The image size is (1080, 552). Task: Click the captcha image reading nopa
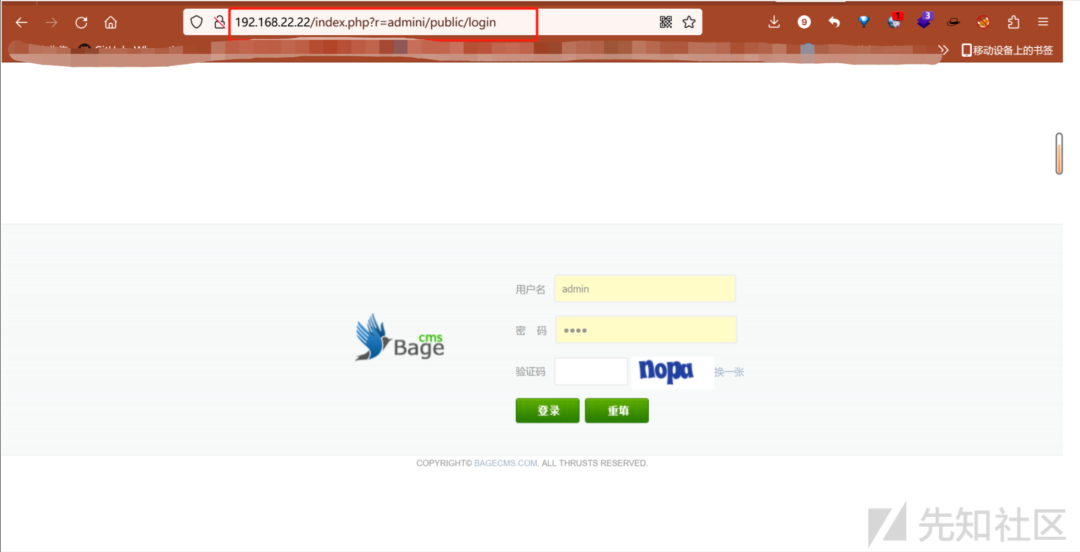click(x=672, y=372)
